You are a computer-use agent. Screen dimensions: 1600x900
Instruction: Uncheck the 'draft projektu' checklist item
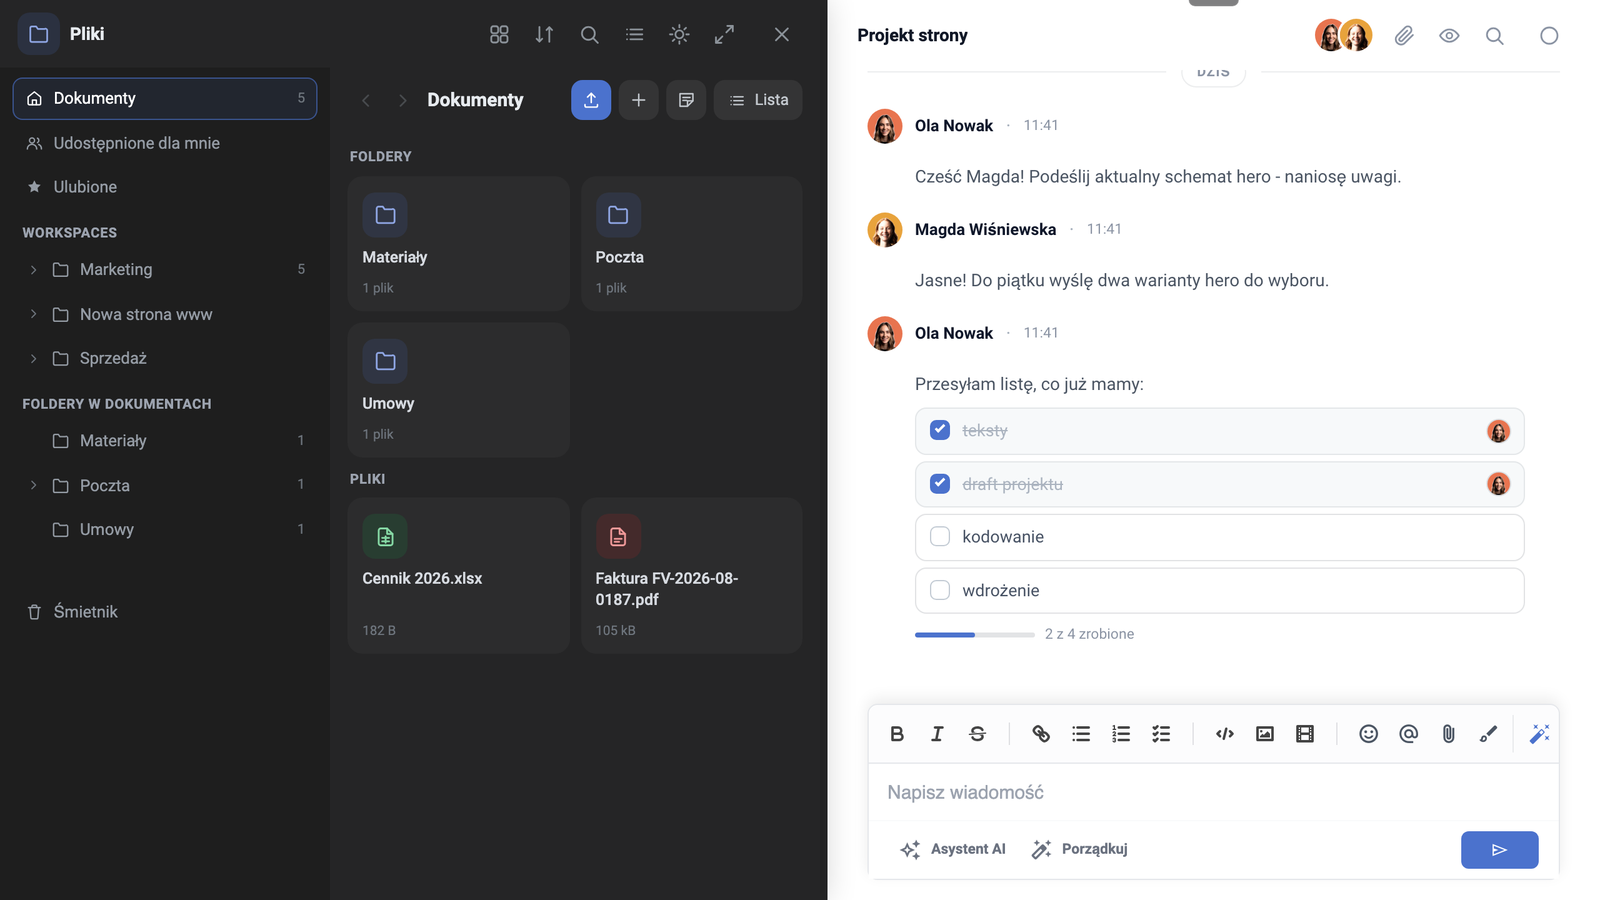940,484
